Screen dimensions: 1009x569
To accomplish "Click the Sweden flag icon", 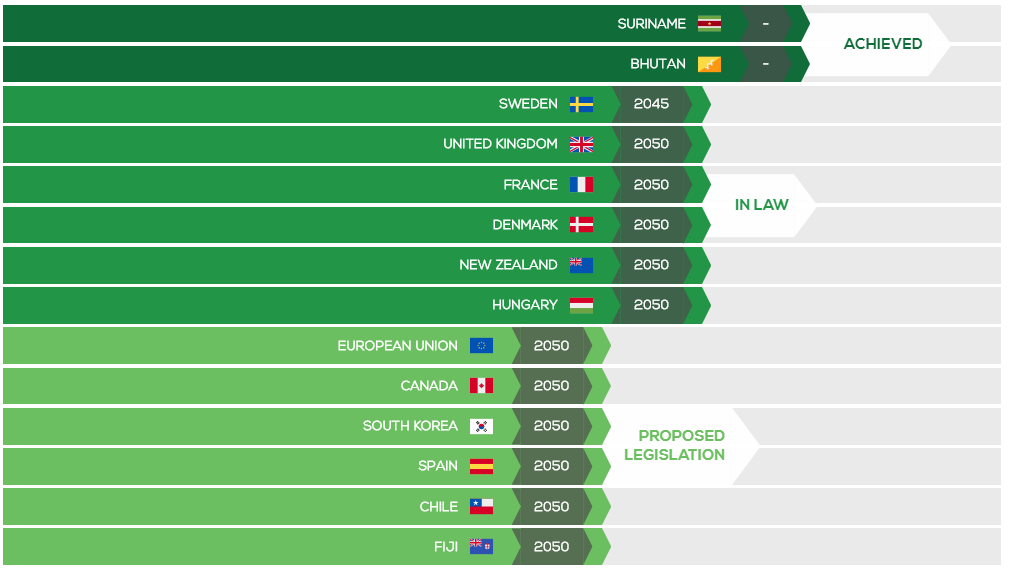I will (581, 104).
